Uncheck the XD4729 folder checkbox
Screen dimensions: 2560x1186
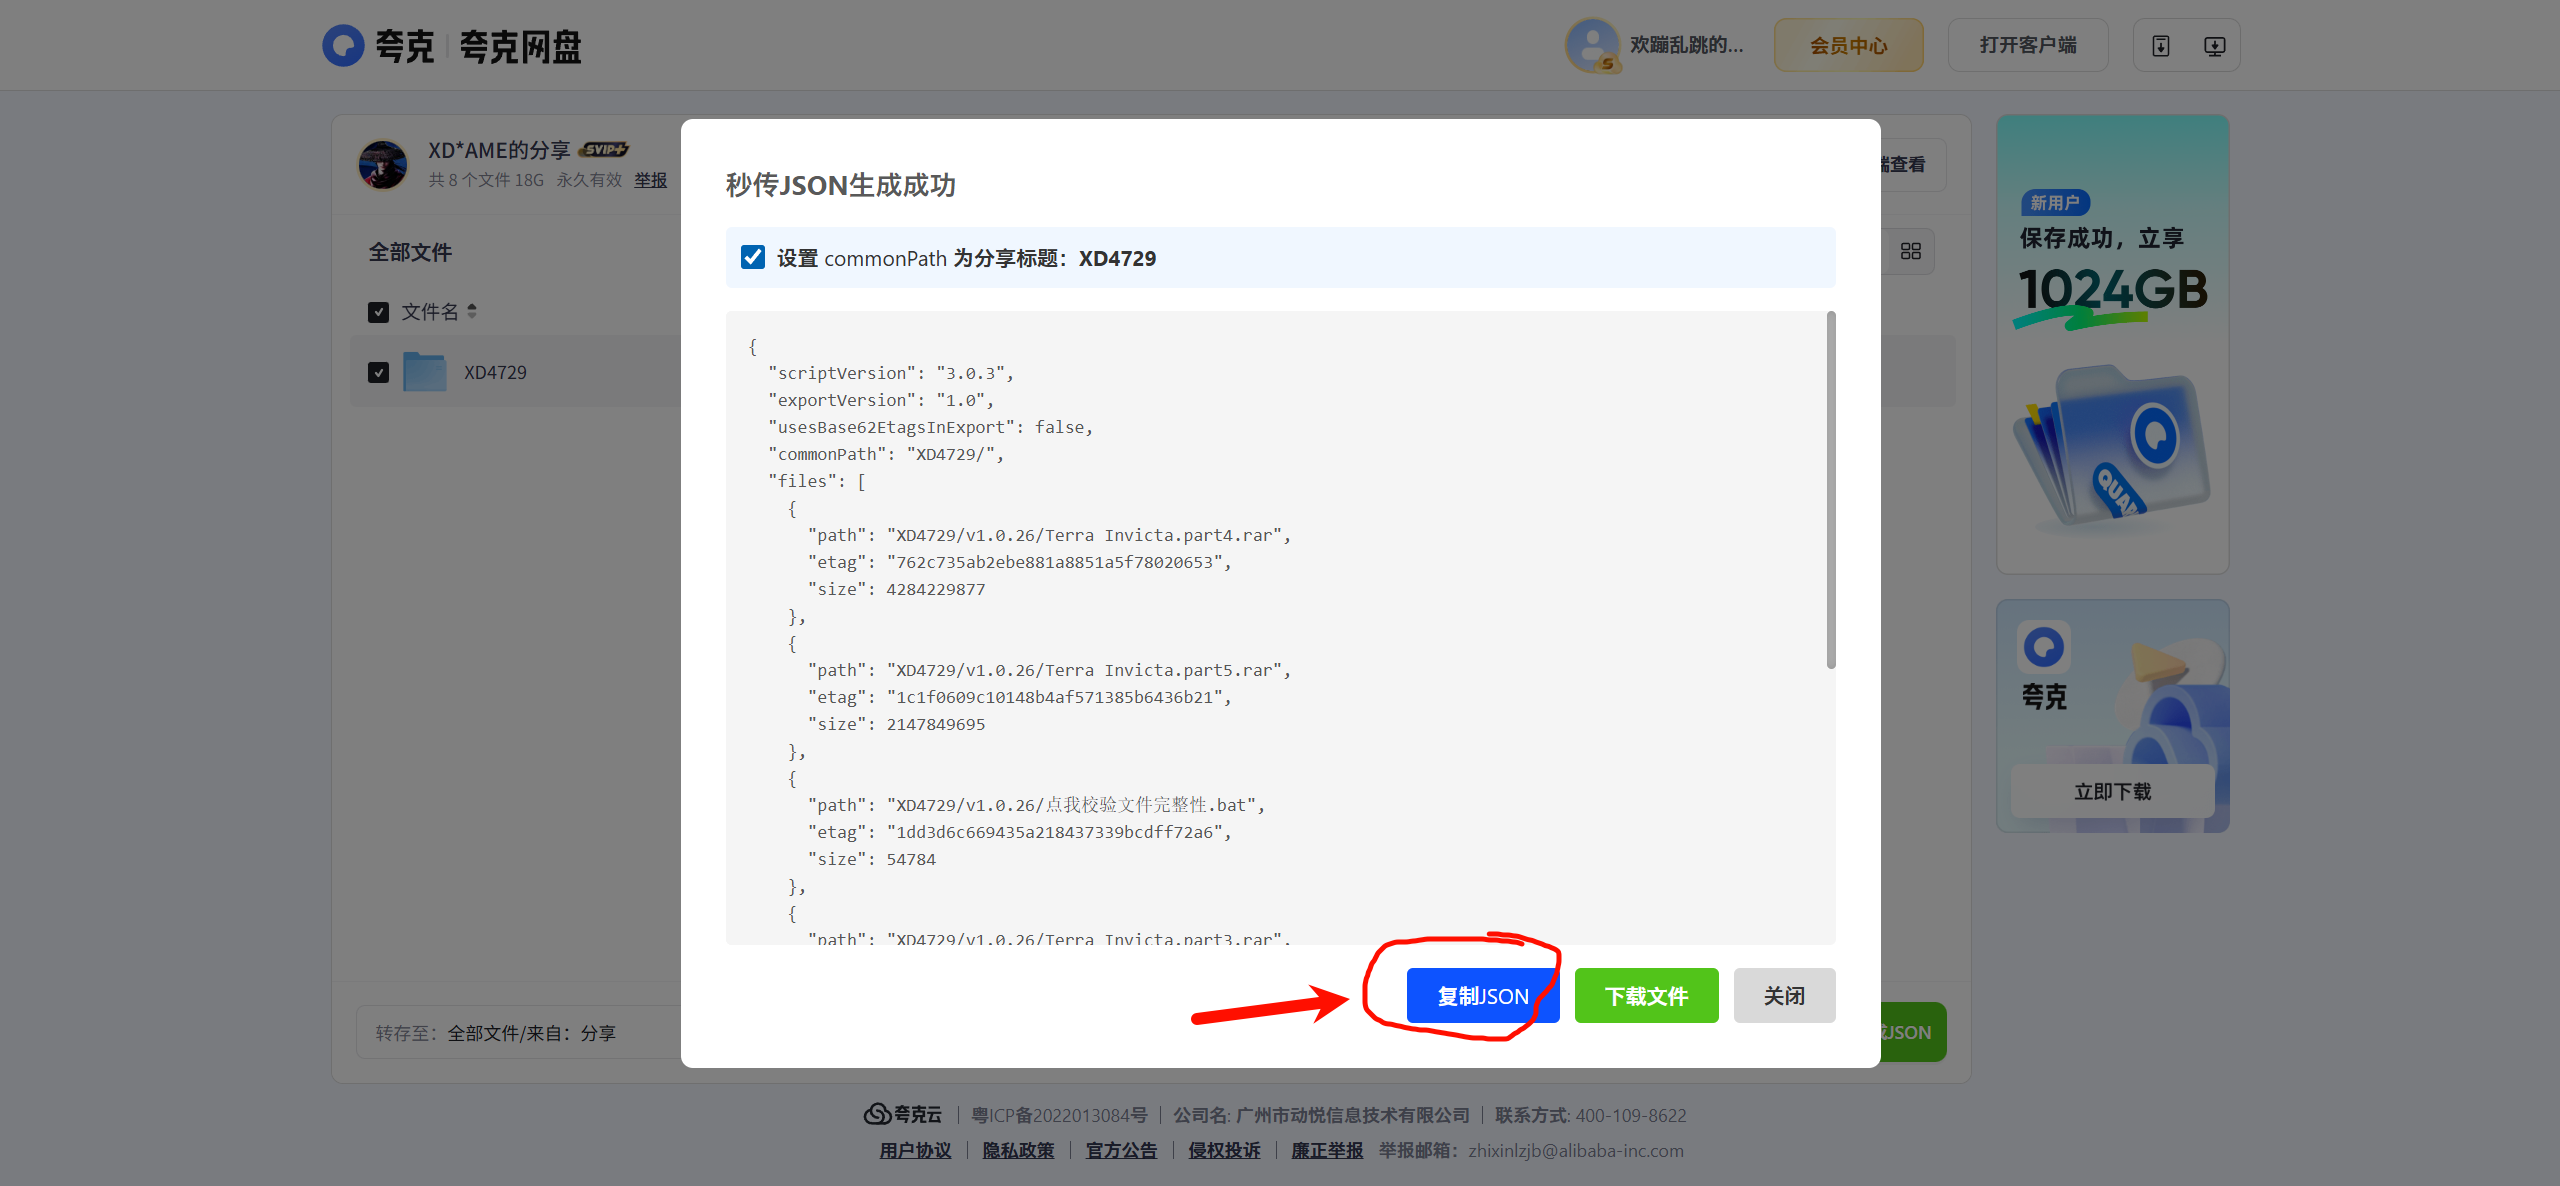pos(378,372)
